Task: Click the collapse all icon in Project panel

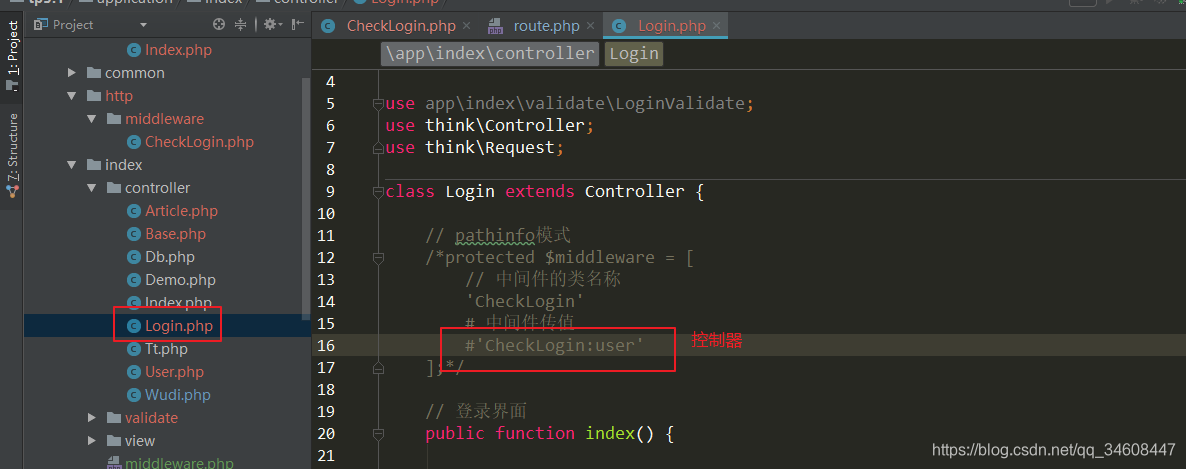Action: click(241, 25)
